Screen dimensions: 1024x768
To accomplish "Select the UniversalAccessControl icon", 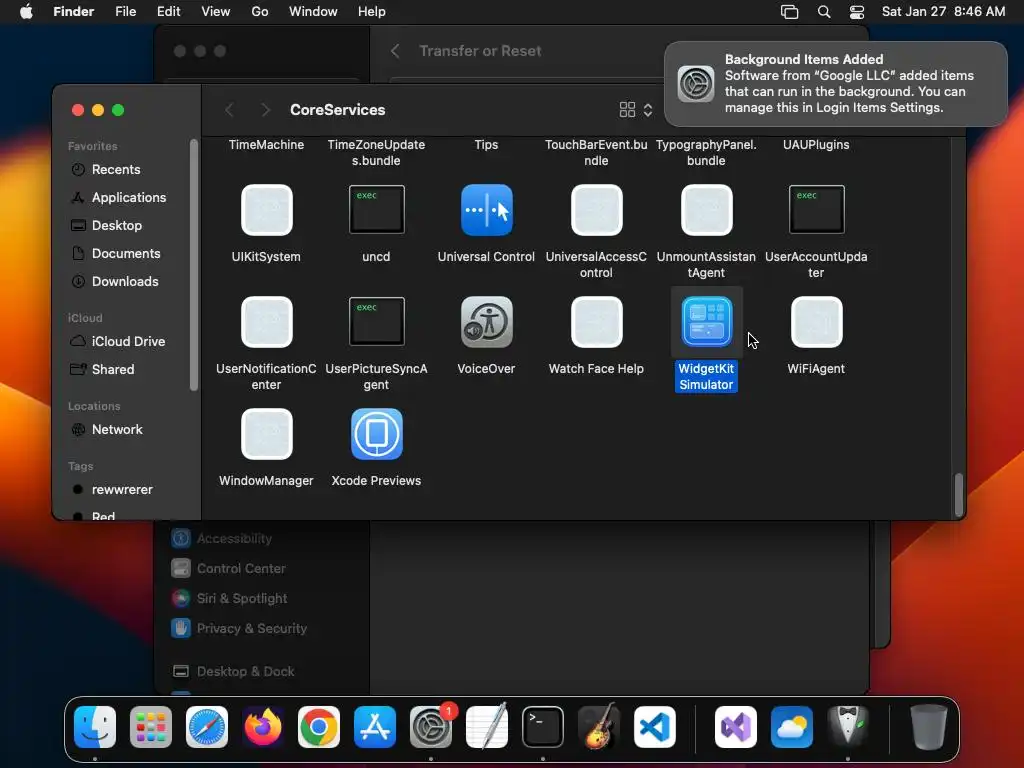I will (x=596, y=210).
